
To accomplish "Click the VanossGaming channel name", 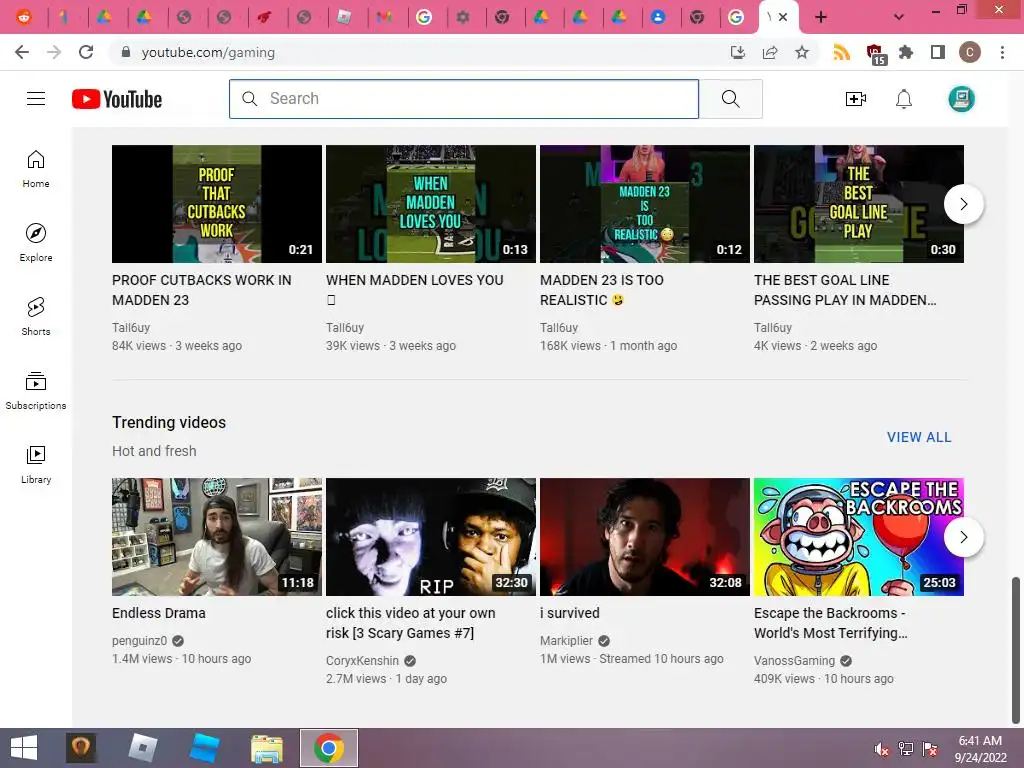I will tap(794, 660).
